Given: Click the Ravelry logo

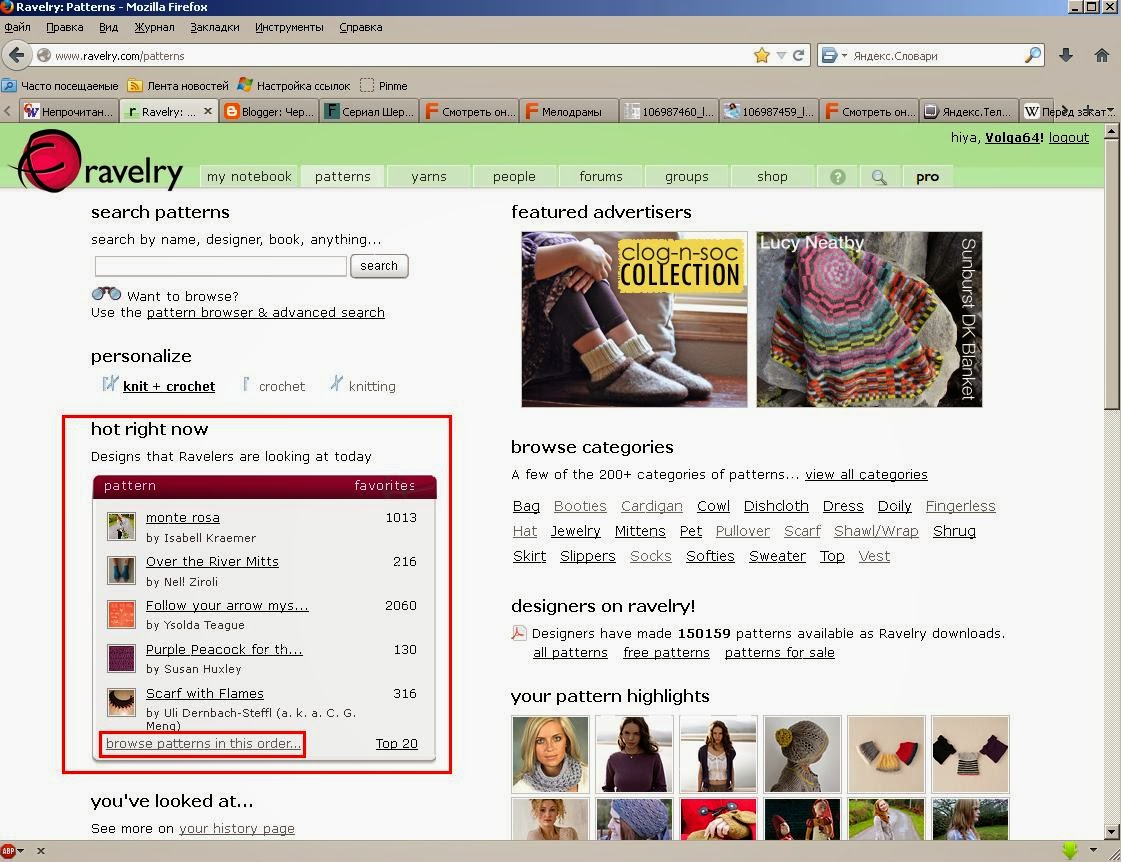Looking at the screenshot, I should 97,161.
